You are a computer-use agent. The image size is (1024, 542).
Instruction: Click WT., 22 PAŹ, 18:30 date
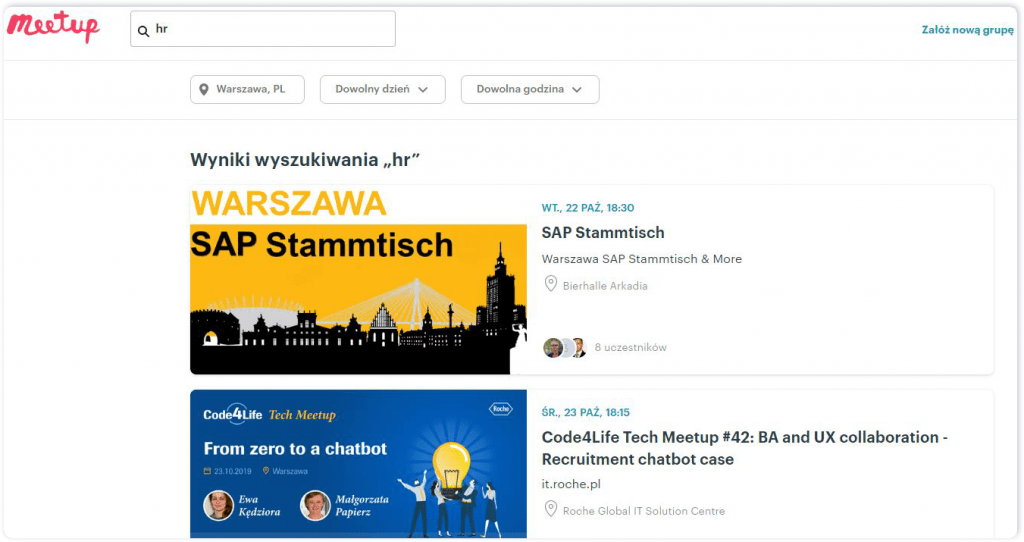pos(588,208)
